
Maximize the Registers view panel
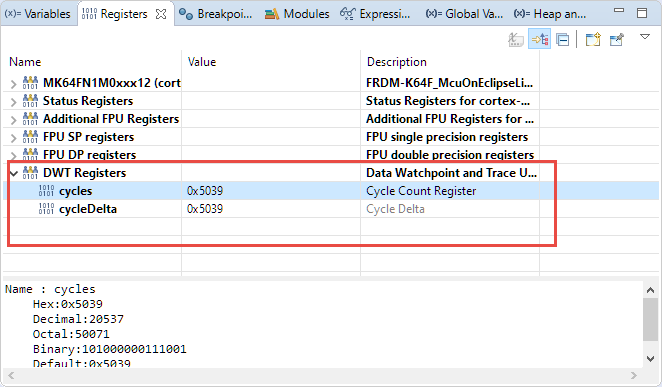pyautogui.click(x=642, y=13)
